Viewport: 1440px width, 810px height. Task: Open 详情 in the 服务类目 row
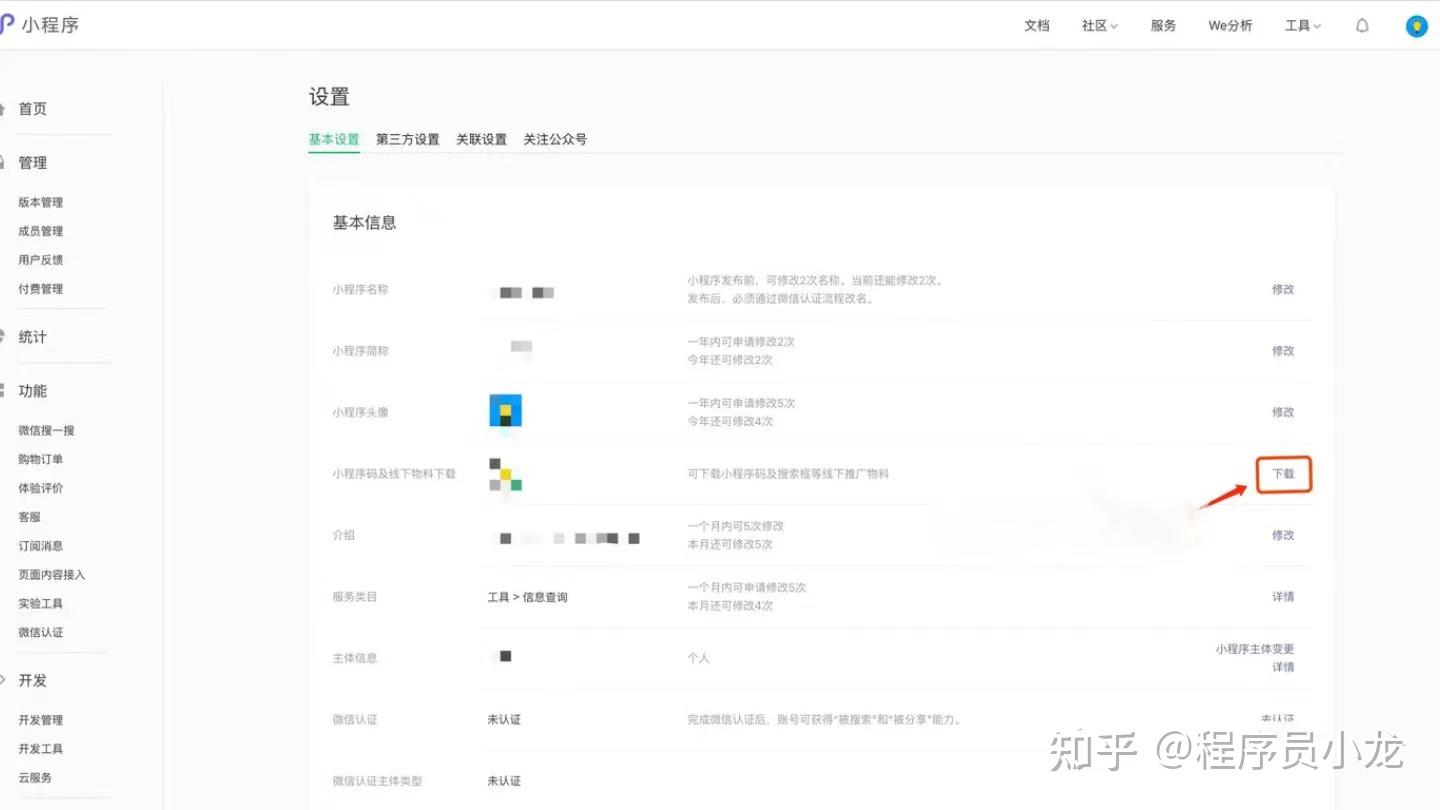click(1283, 597)
